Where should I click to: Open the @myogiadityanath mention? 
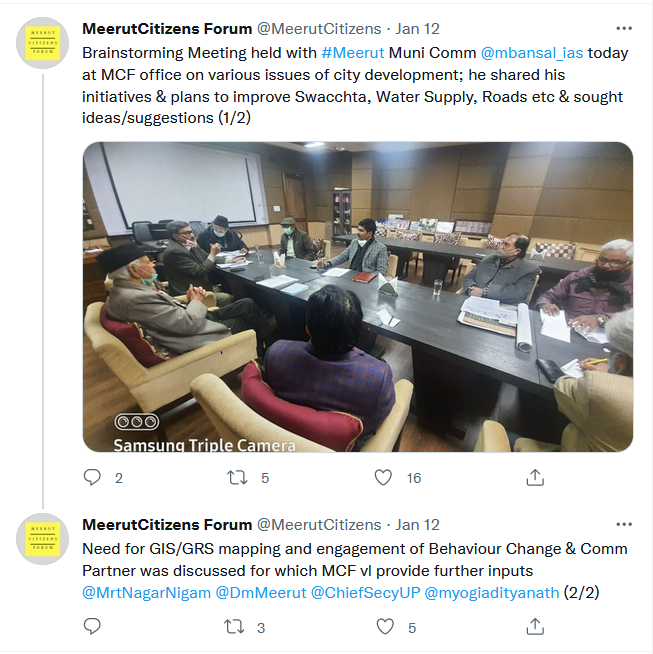[x=492, y=593]
